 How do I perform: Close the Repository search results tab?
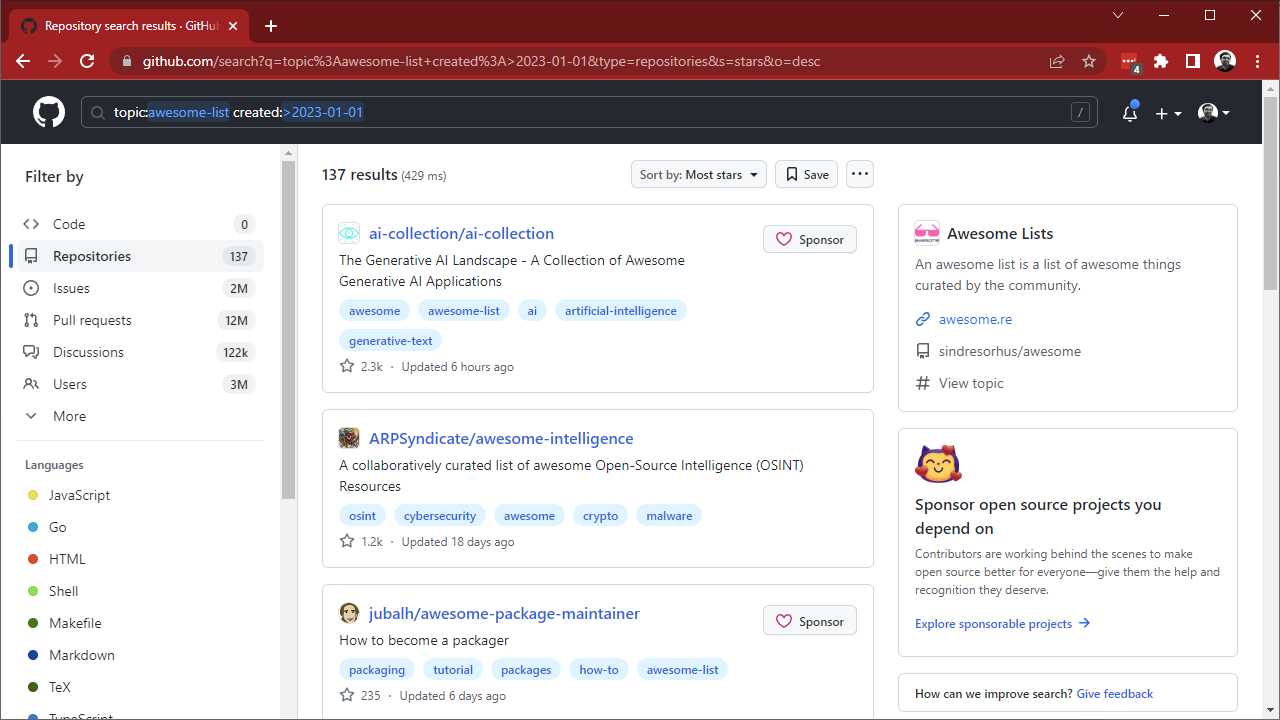click(235, 26)
